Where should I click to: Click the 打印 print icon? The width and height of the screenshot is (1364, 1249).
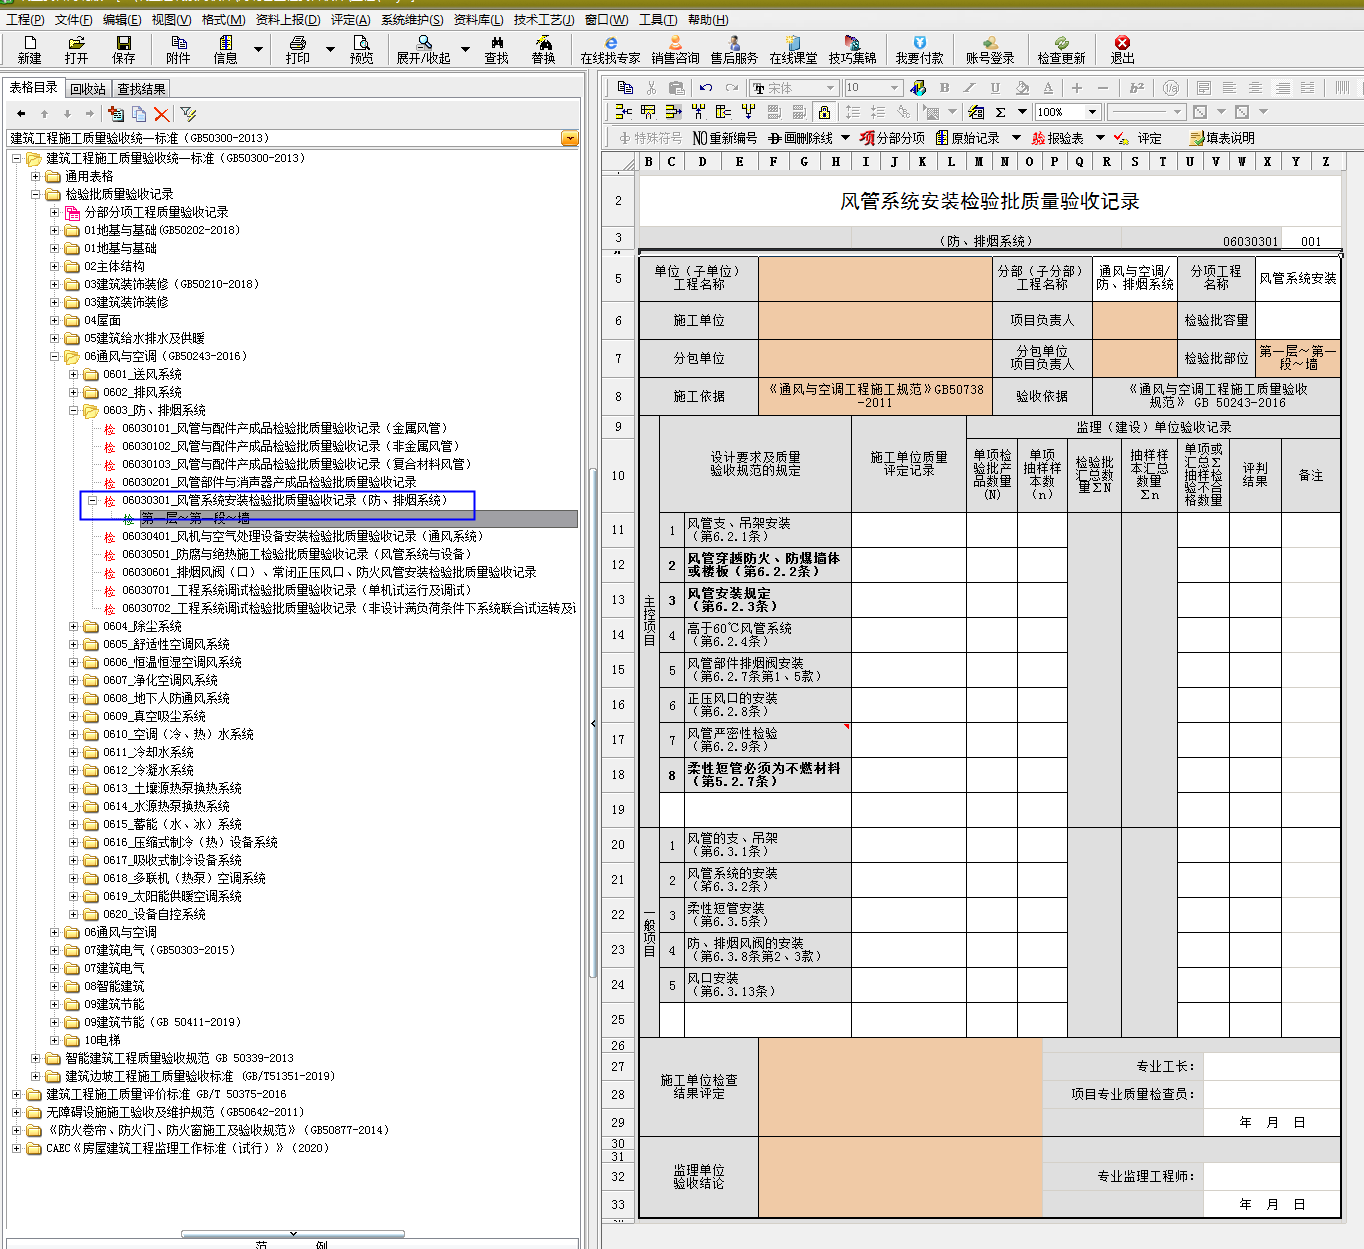297,49
